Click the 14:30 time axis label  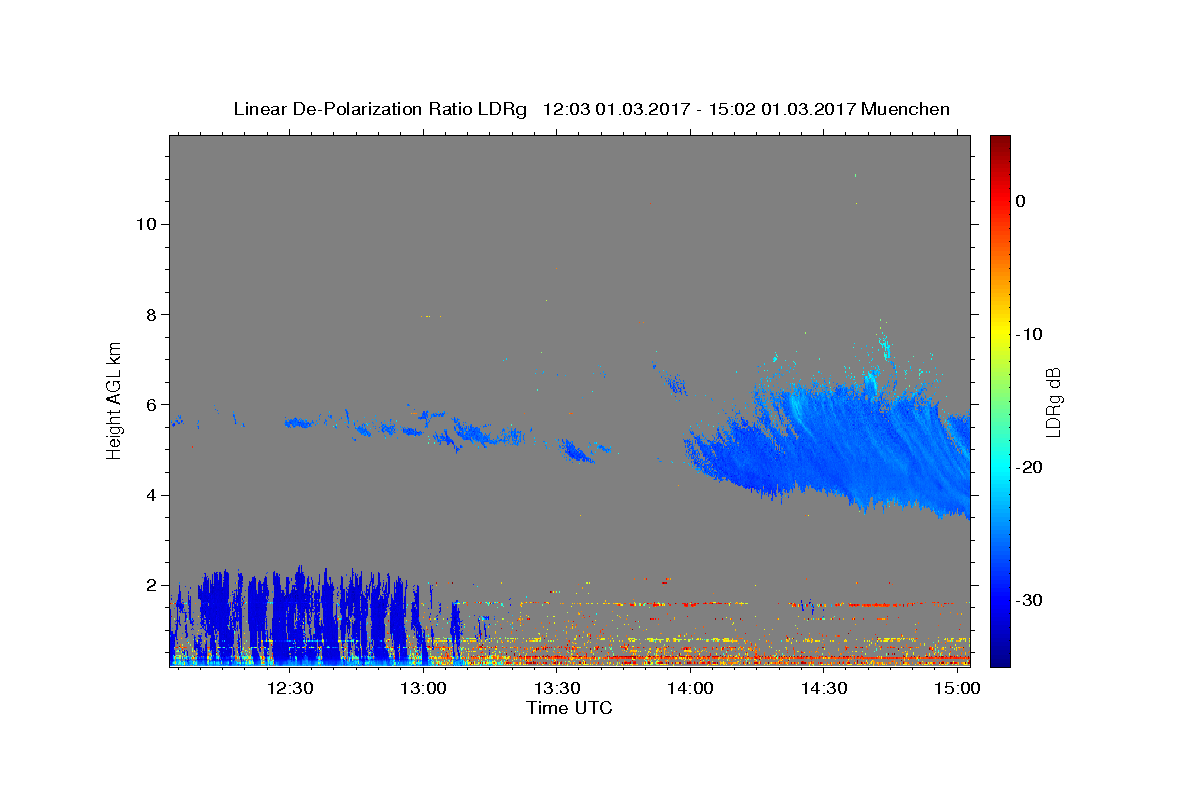point(824,688)
